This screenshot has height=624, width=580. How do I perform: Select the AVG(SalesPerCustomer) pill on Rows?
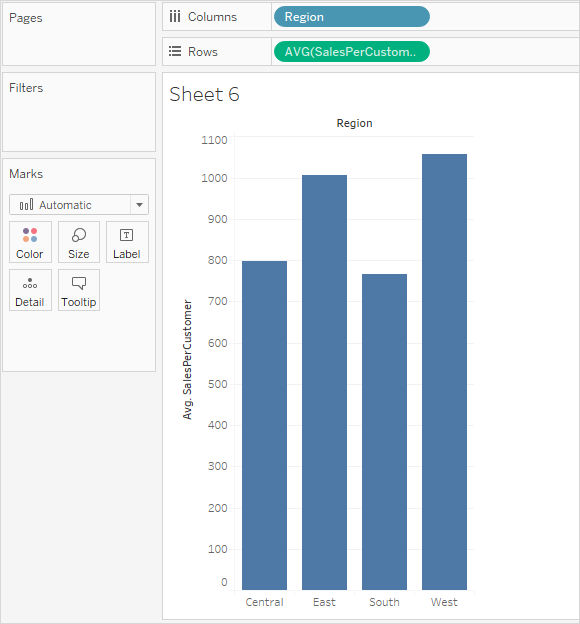[x=352, y=52]
